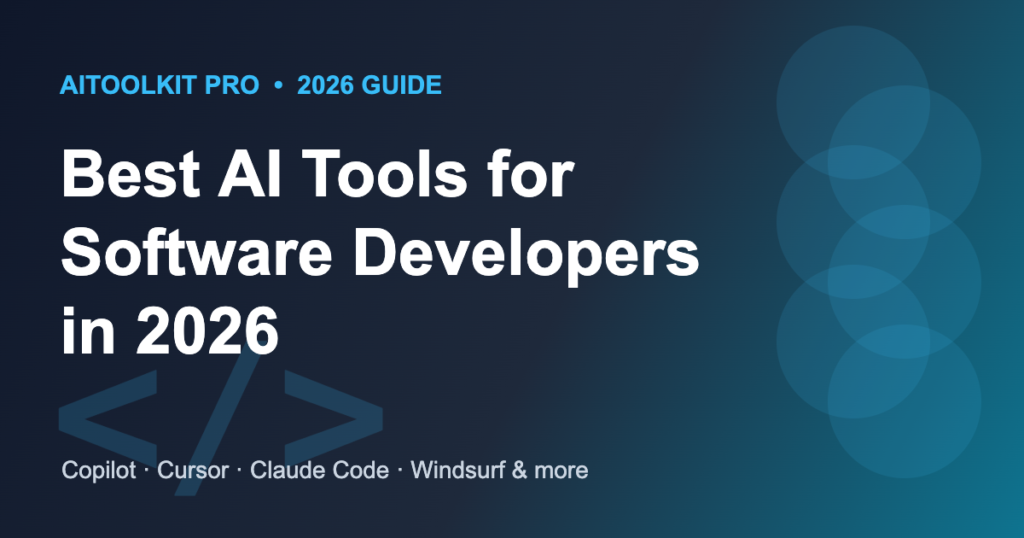The height and width of the screenshot is (538, 1024).
Task: Click 'Claude Code' in the subtitle
Action: point(319,470)
